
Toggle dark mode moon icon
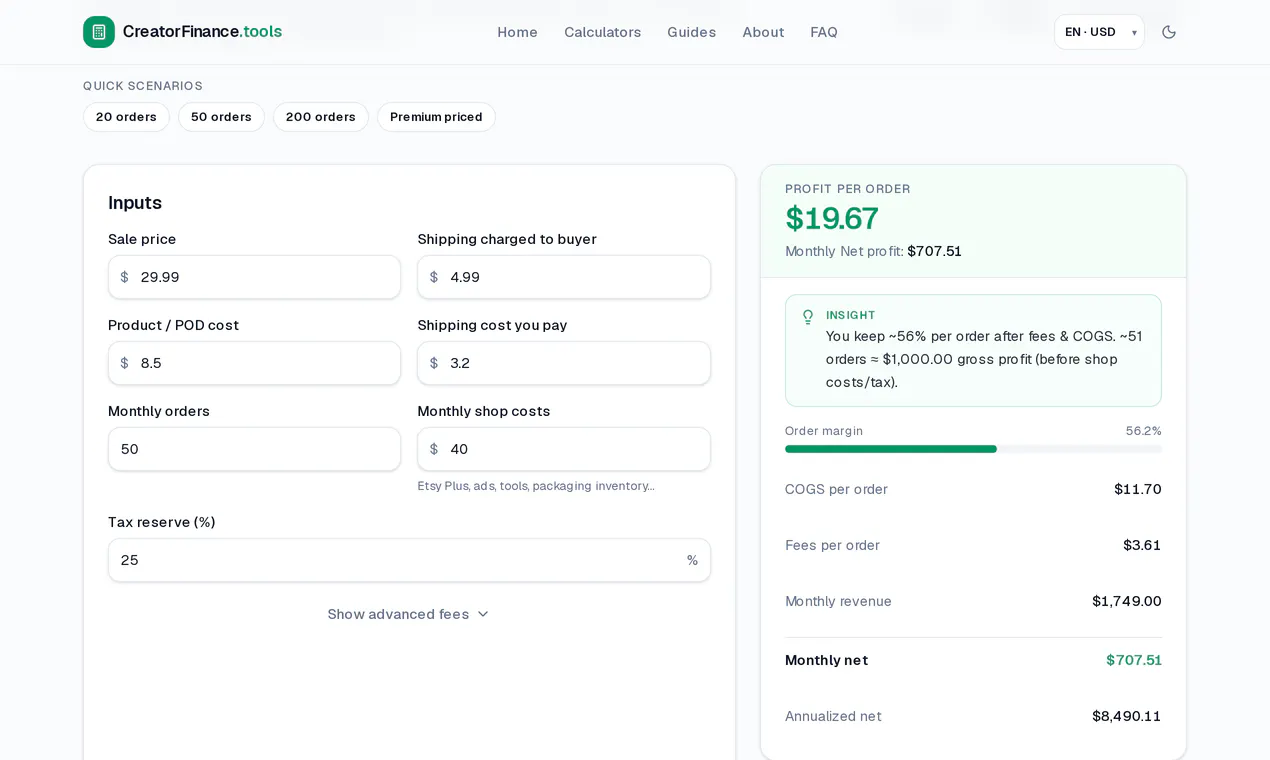(1169, 32)
